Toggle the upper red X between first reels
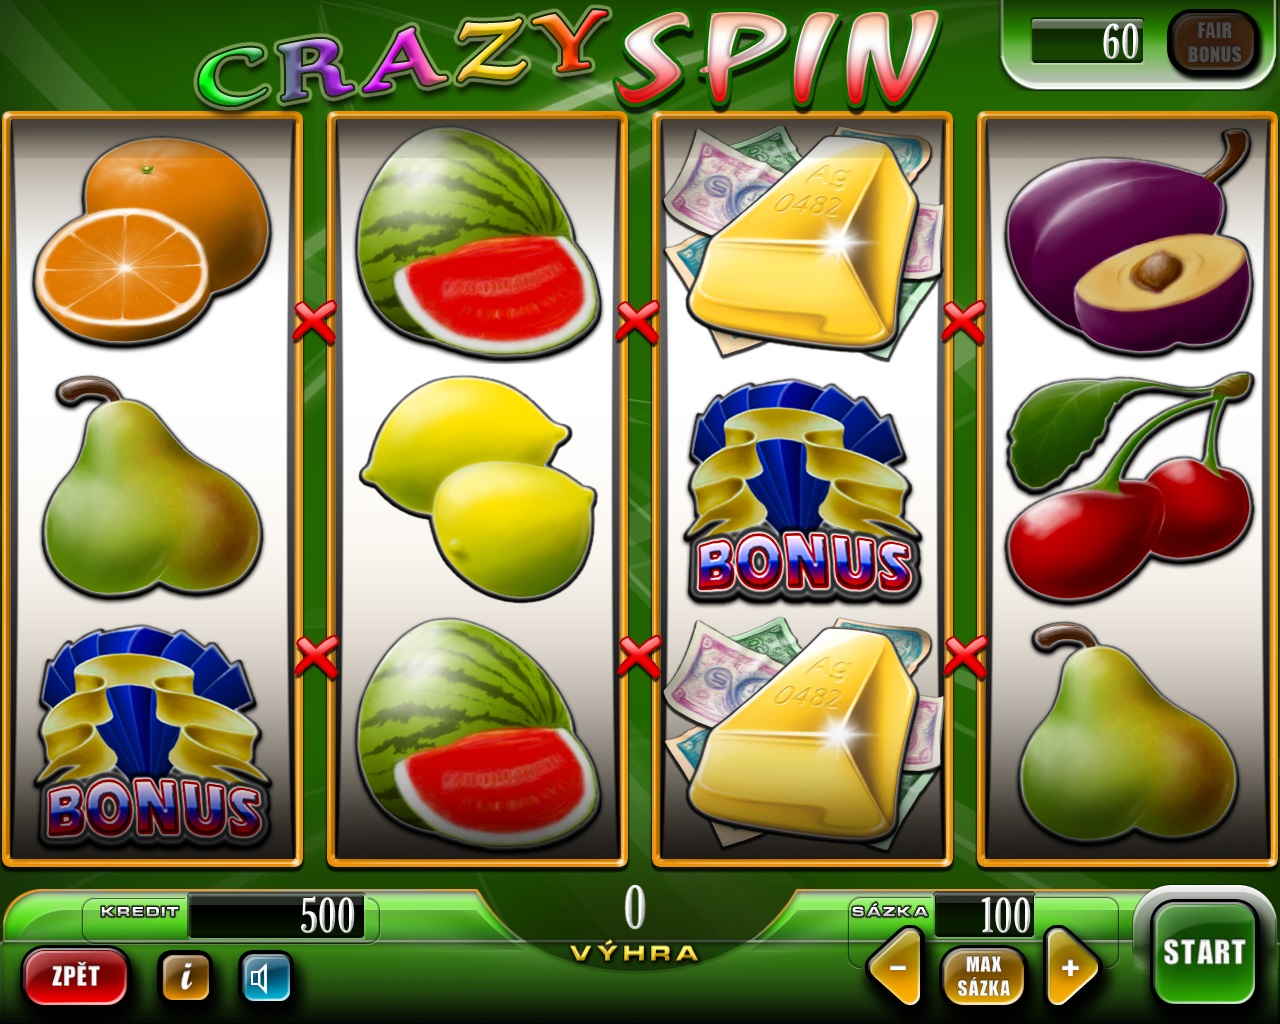The height and width of the screenshot is (1024, 1280). (314, 321)
